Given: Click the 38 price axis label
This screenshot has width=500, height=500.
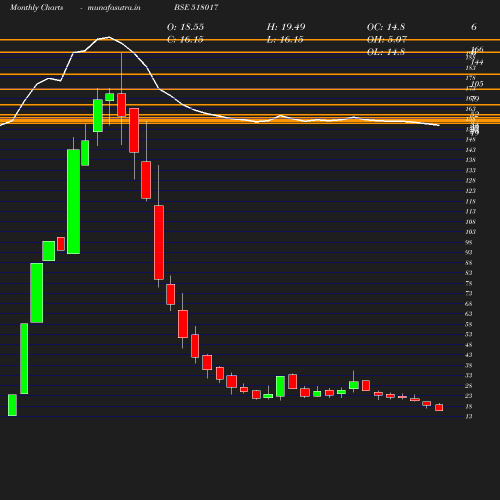Looking at the screenshot, I should pyautogui.click(x=469, y=365).
